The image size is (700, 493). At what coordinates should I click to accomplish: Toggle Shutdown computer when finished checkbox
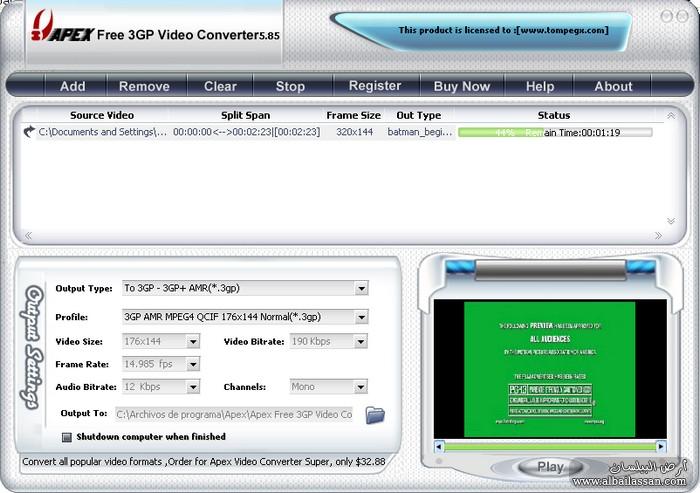click(67, 437)
